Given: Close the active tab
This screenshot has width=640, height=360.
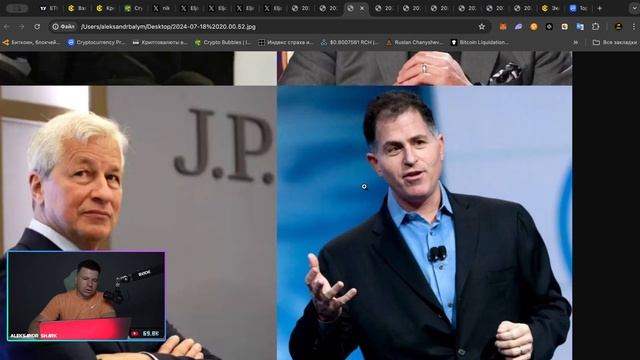Looking at the screenshot, I should tap(362, 8).
